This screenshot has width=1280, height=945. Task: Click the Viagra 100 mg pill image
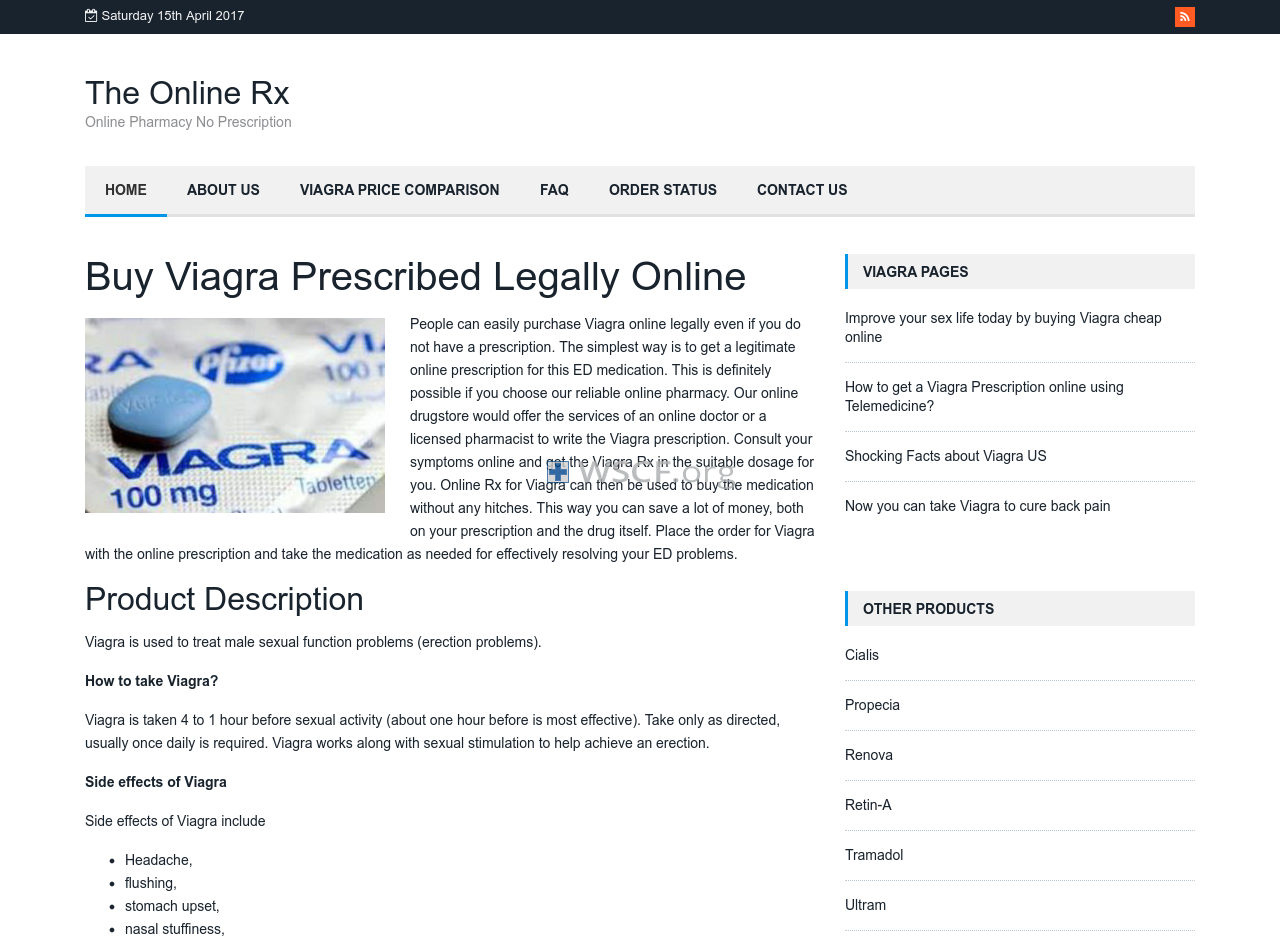(235, 415)
